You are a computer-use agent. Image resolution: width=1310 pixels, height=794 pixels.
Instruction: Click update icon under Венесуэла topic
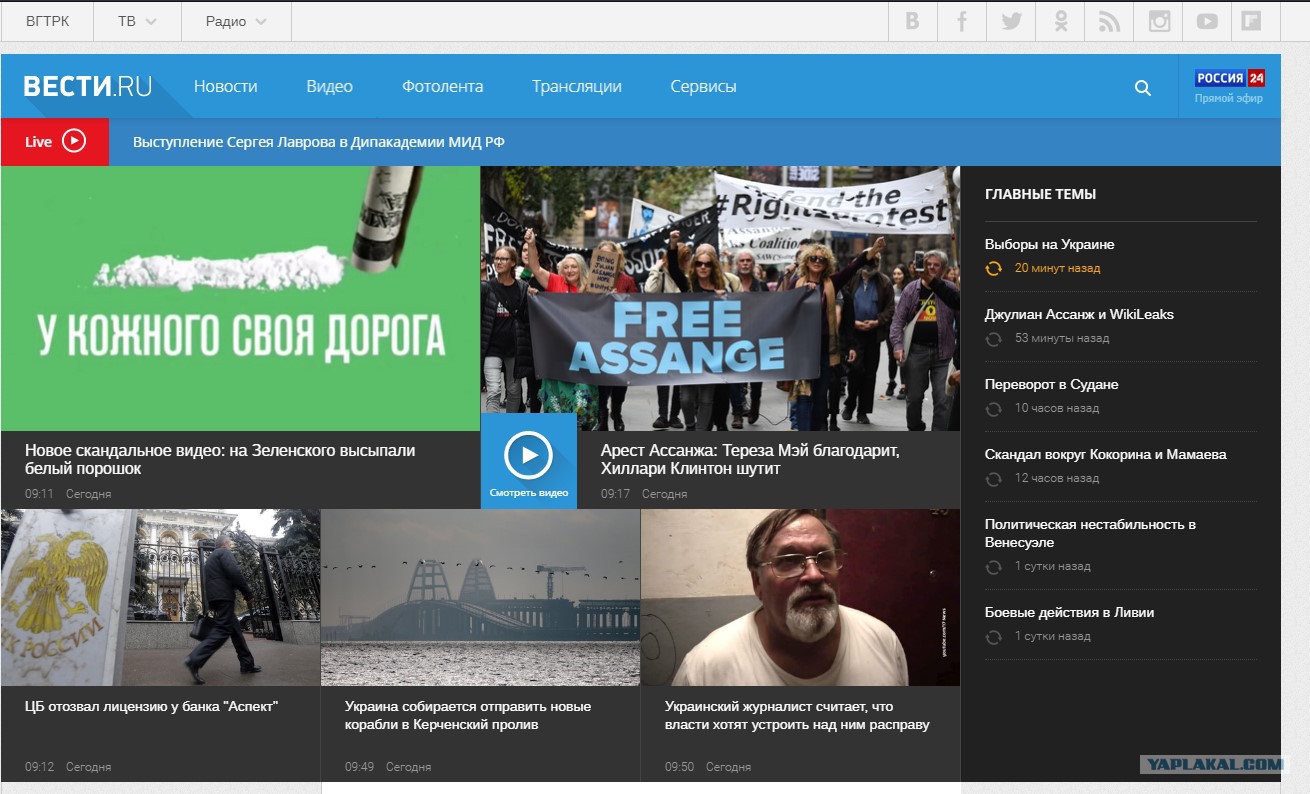point(993,566)
